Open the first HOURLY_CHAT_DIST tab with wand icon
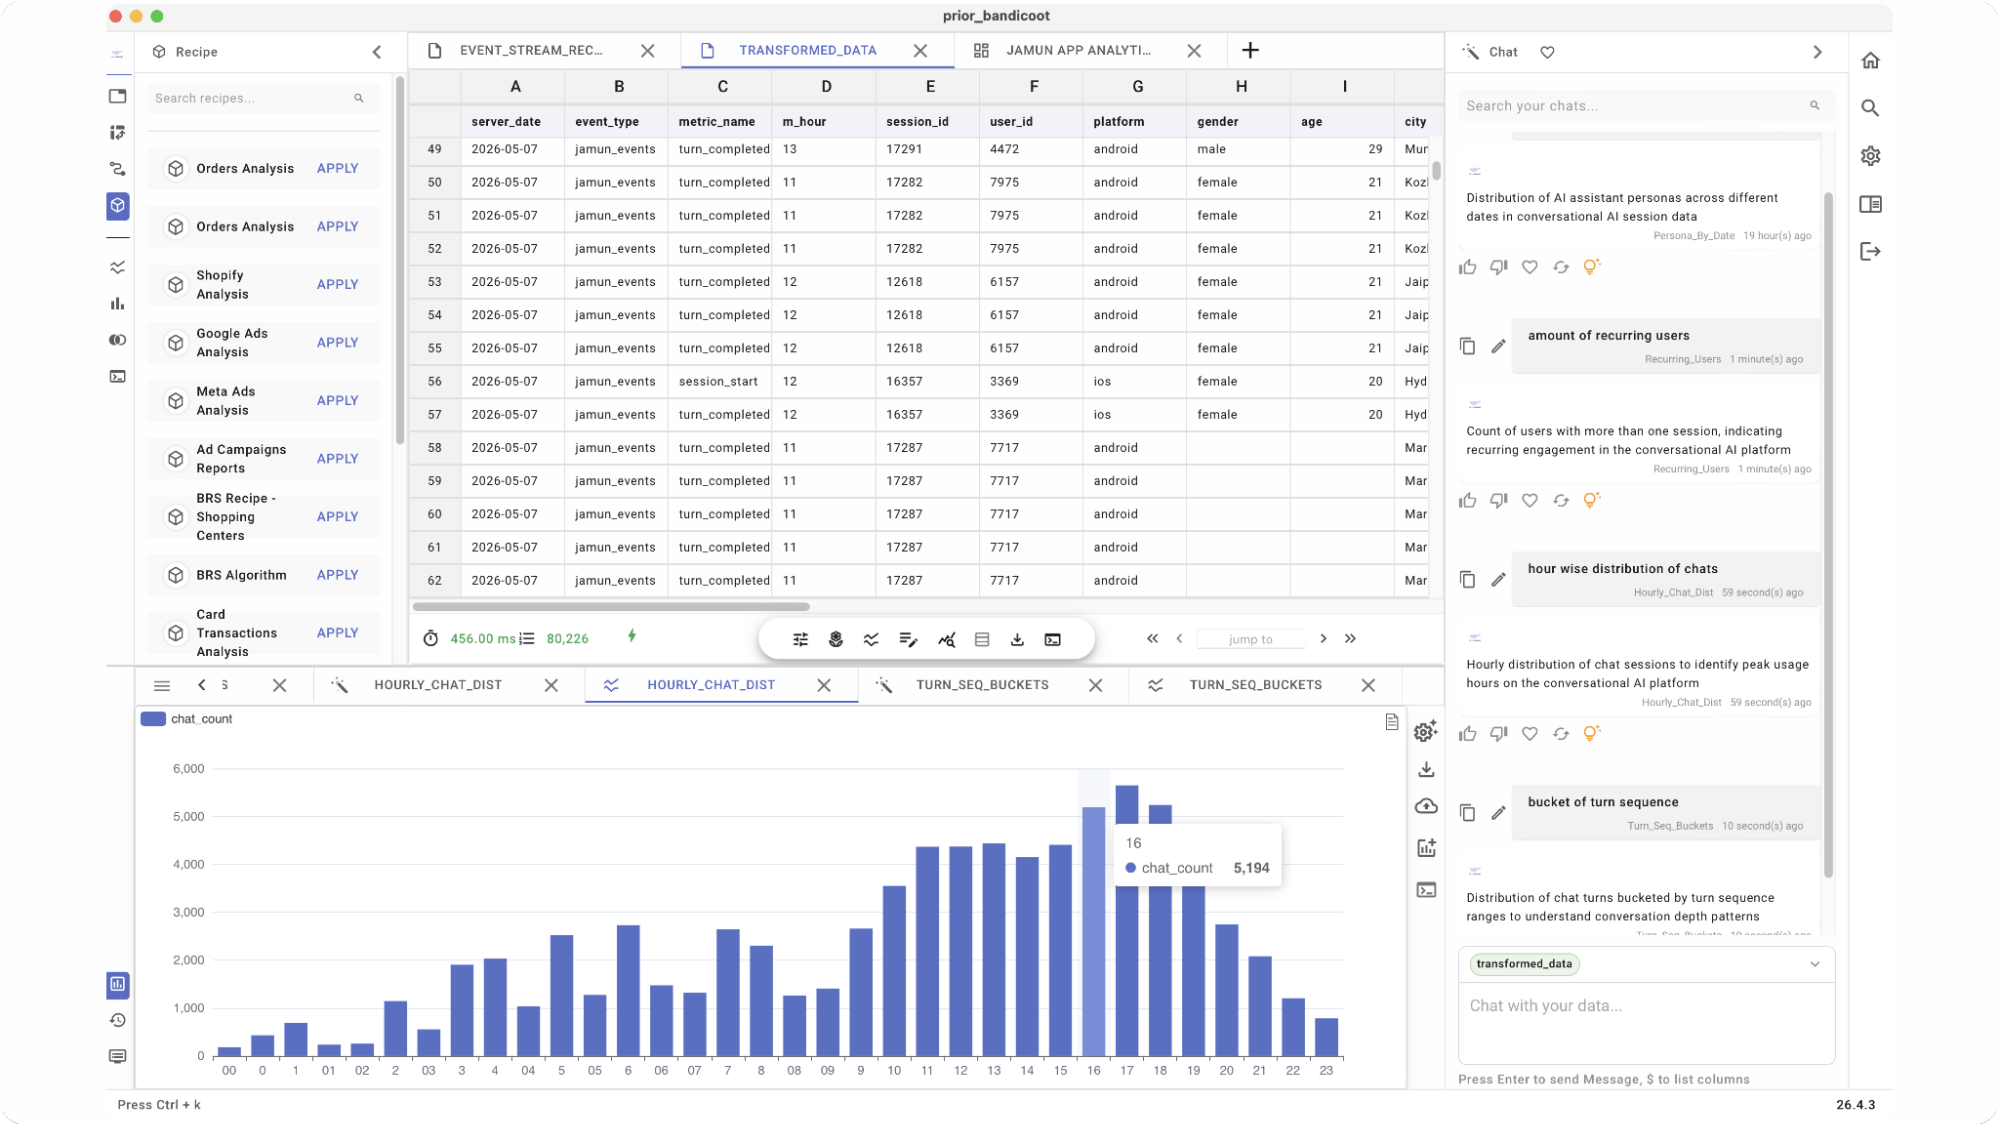 pos(438,685)
